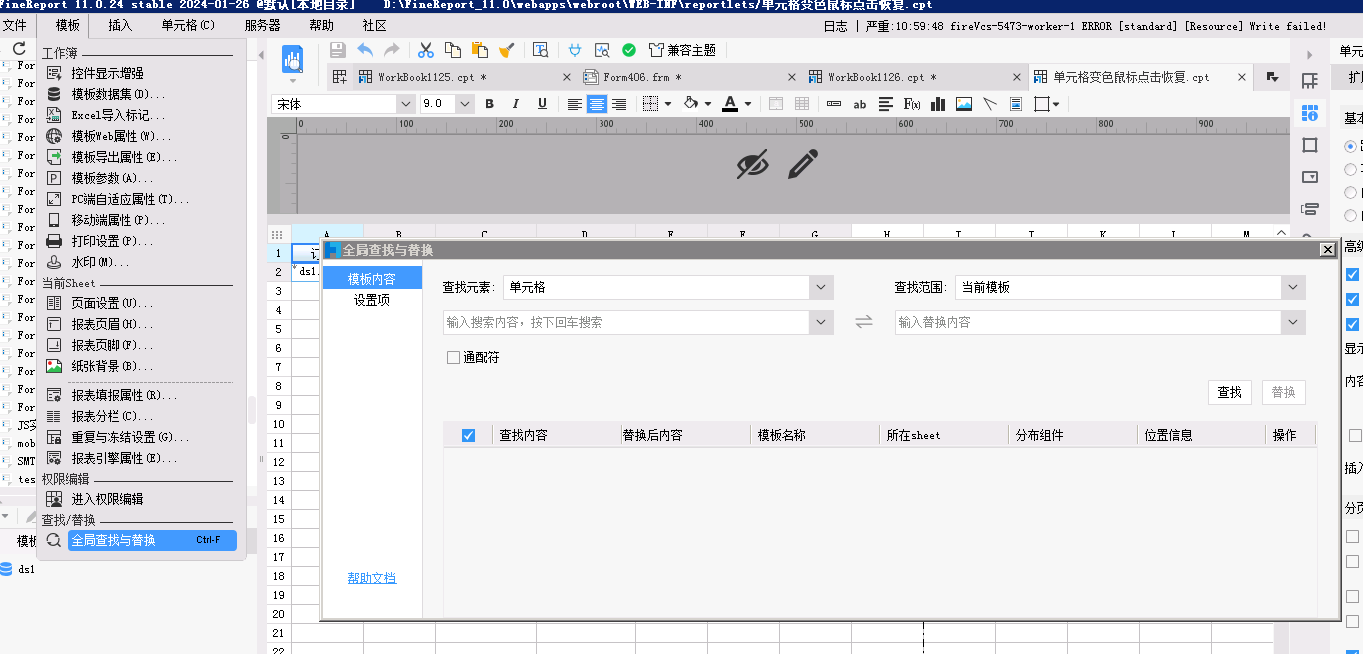Screen dimensions: 1363x654
Task: Click the pencil edit icon above grid
Action: (802, 164)
